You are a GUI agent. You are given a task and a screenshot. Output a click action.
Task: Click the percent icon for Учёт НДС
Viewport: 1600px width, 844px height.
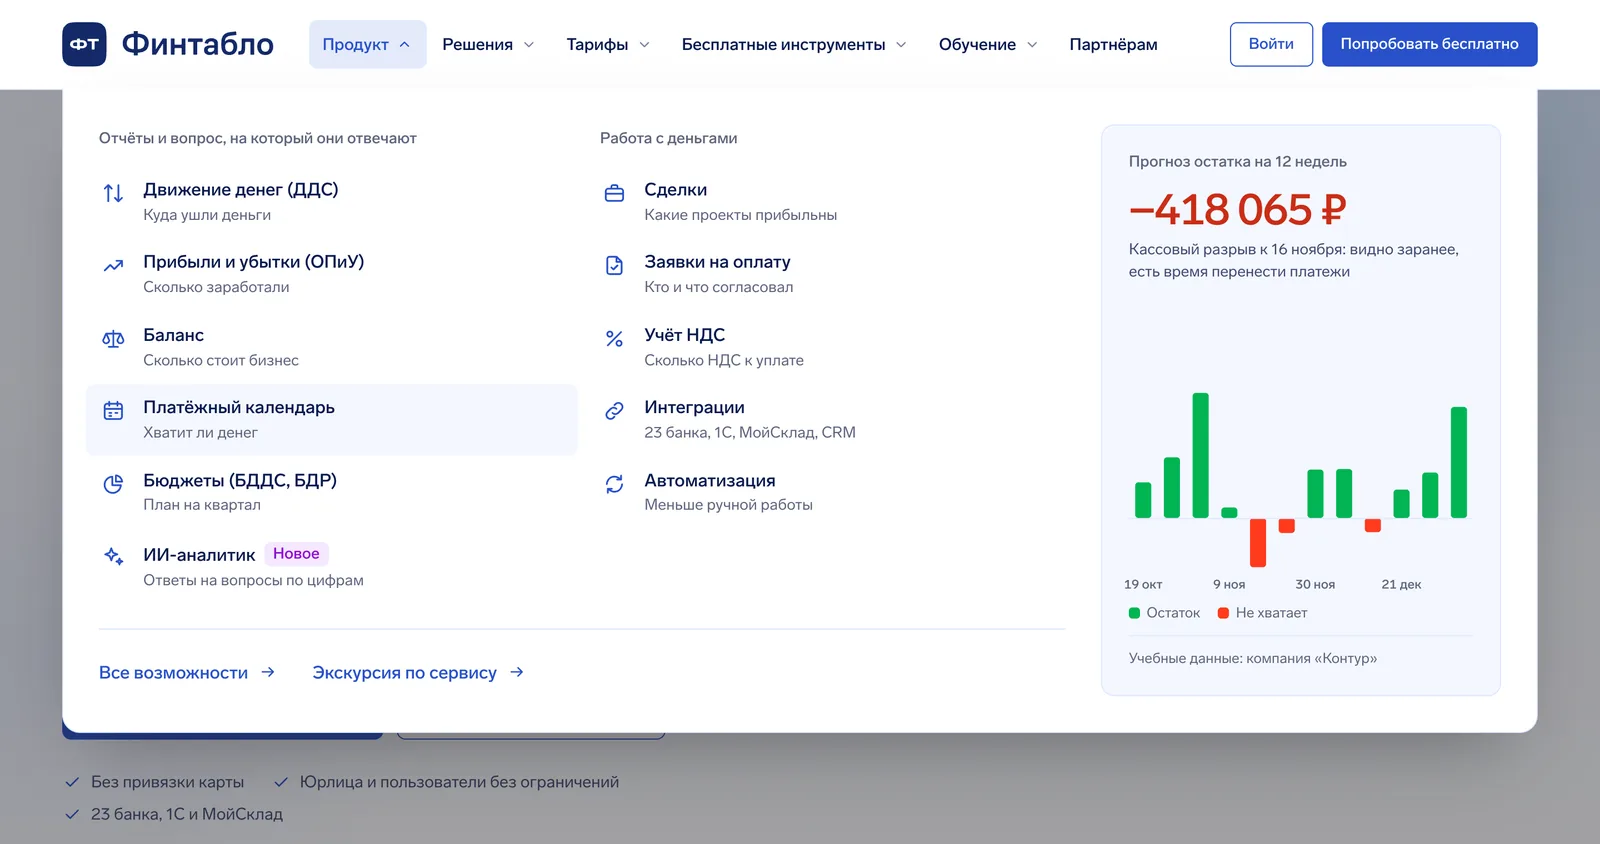coord(614,339)
